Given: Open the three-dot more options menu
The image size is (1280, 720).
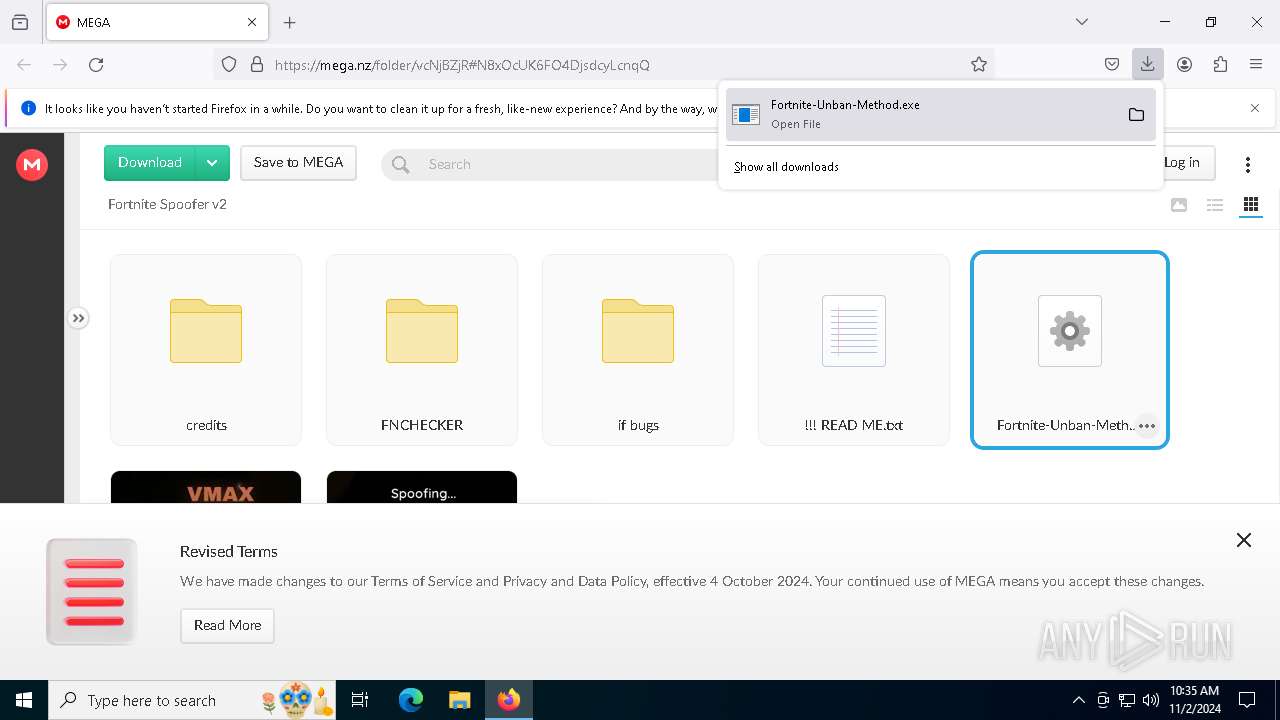Looking at the screenshot, I should pos(1247,164).
